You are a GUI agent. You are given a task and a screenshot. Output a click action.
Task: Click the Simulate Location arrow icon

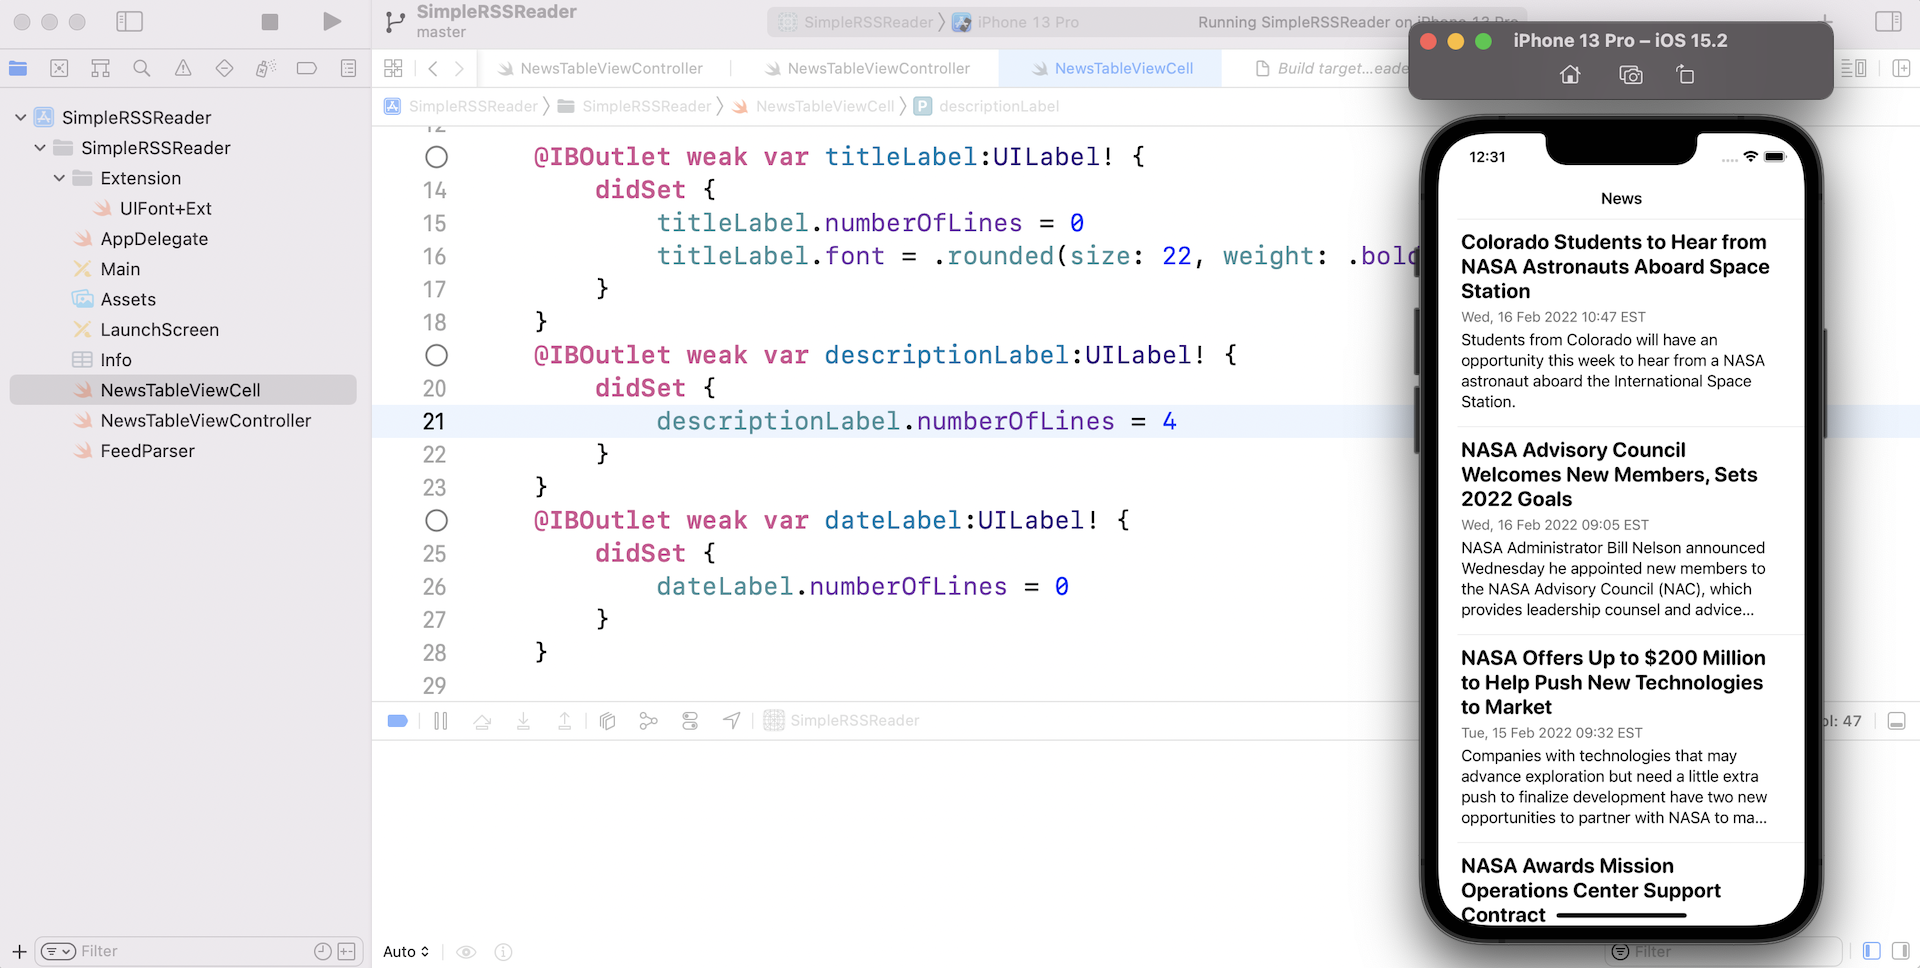(732, 721)
